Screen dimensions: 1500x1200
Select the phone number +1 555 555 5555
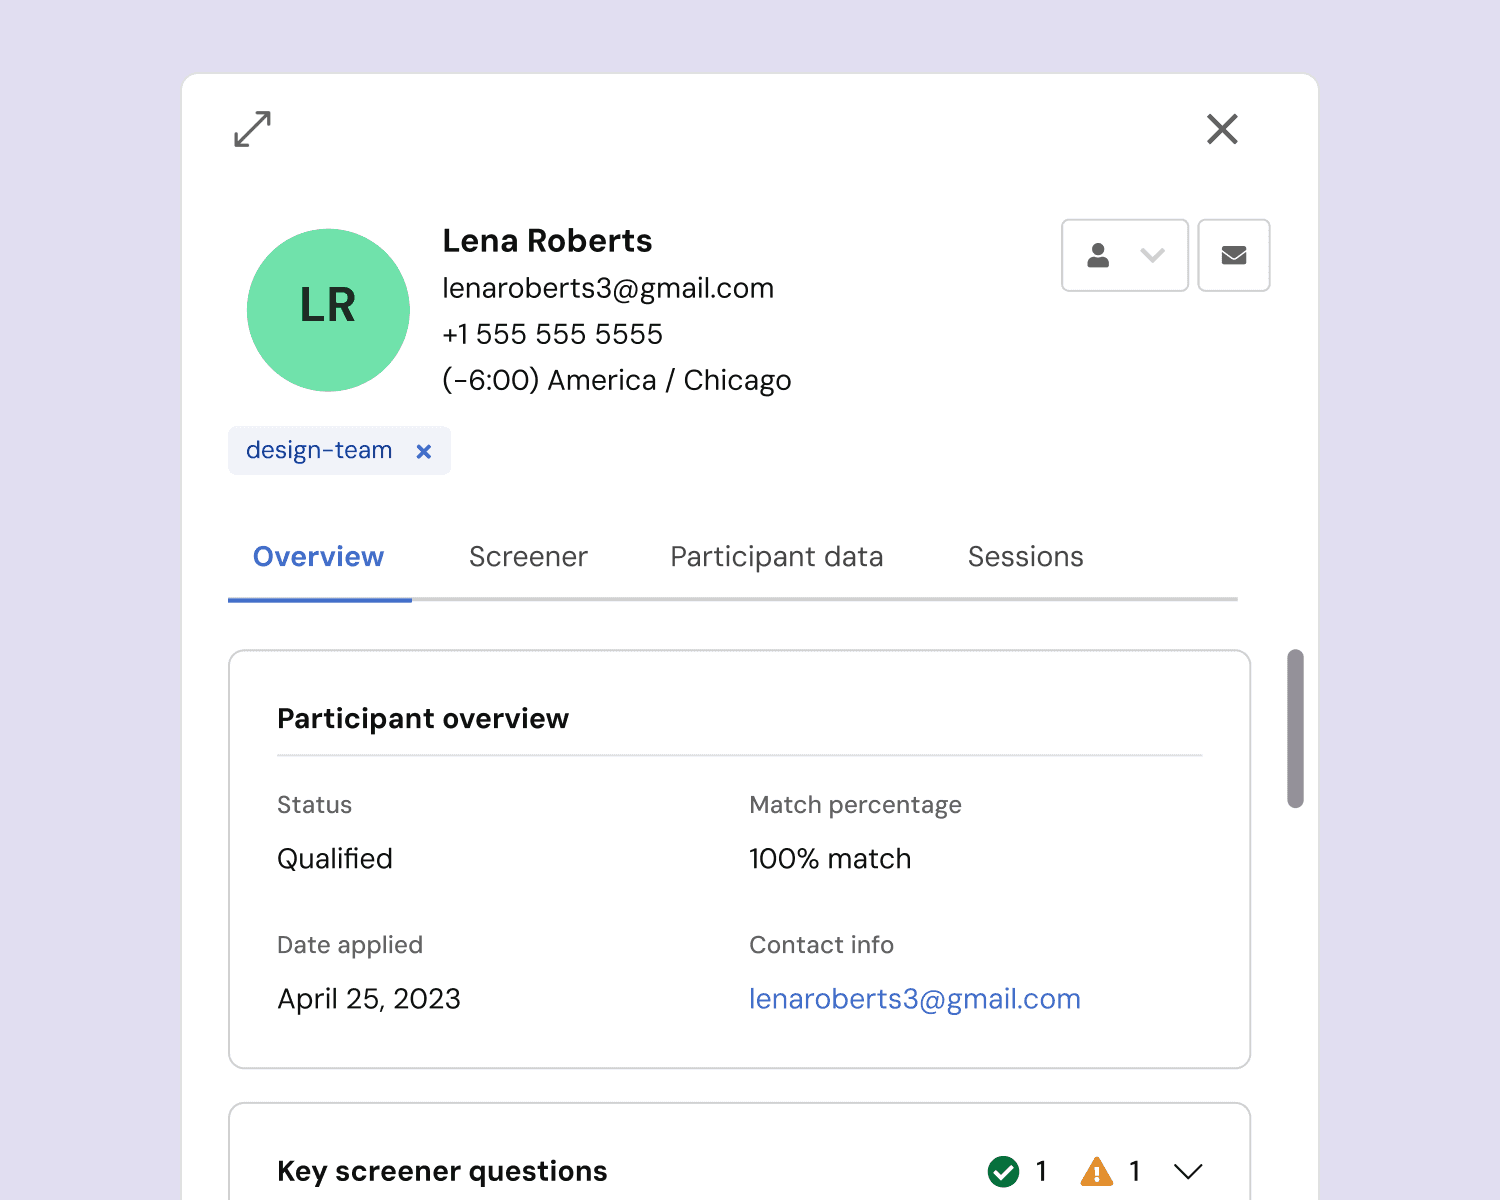click(553, 334)
